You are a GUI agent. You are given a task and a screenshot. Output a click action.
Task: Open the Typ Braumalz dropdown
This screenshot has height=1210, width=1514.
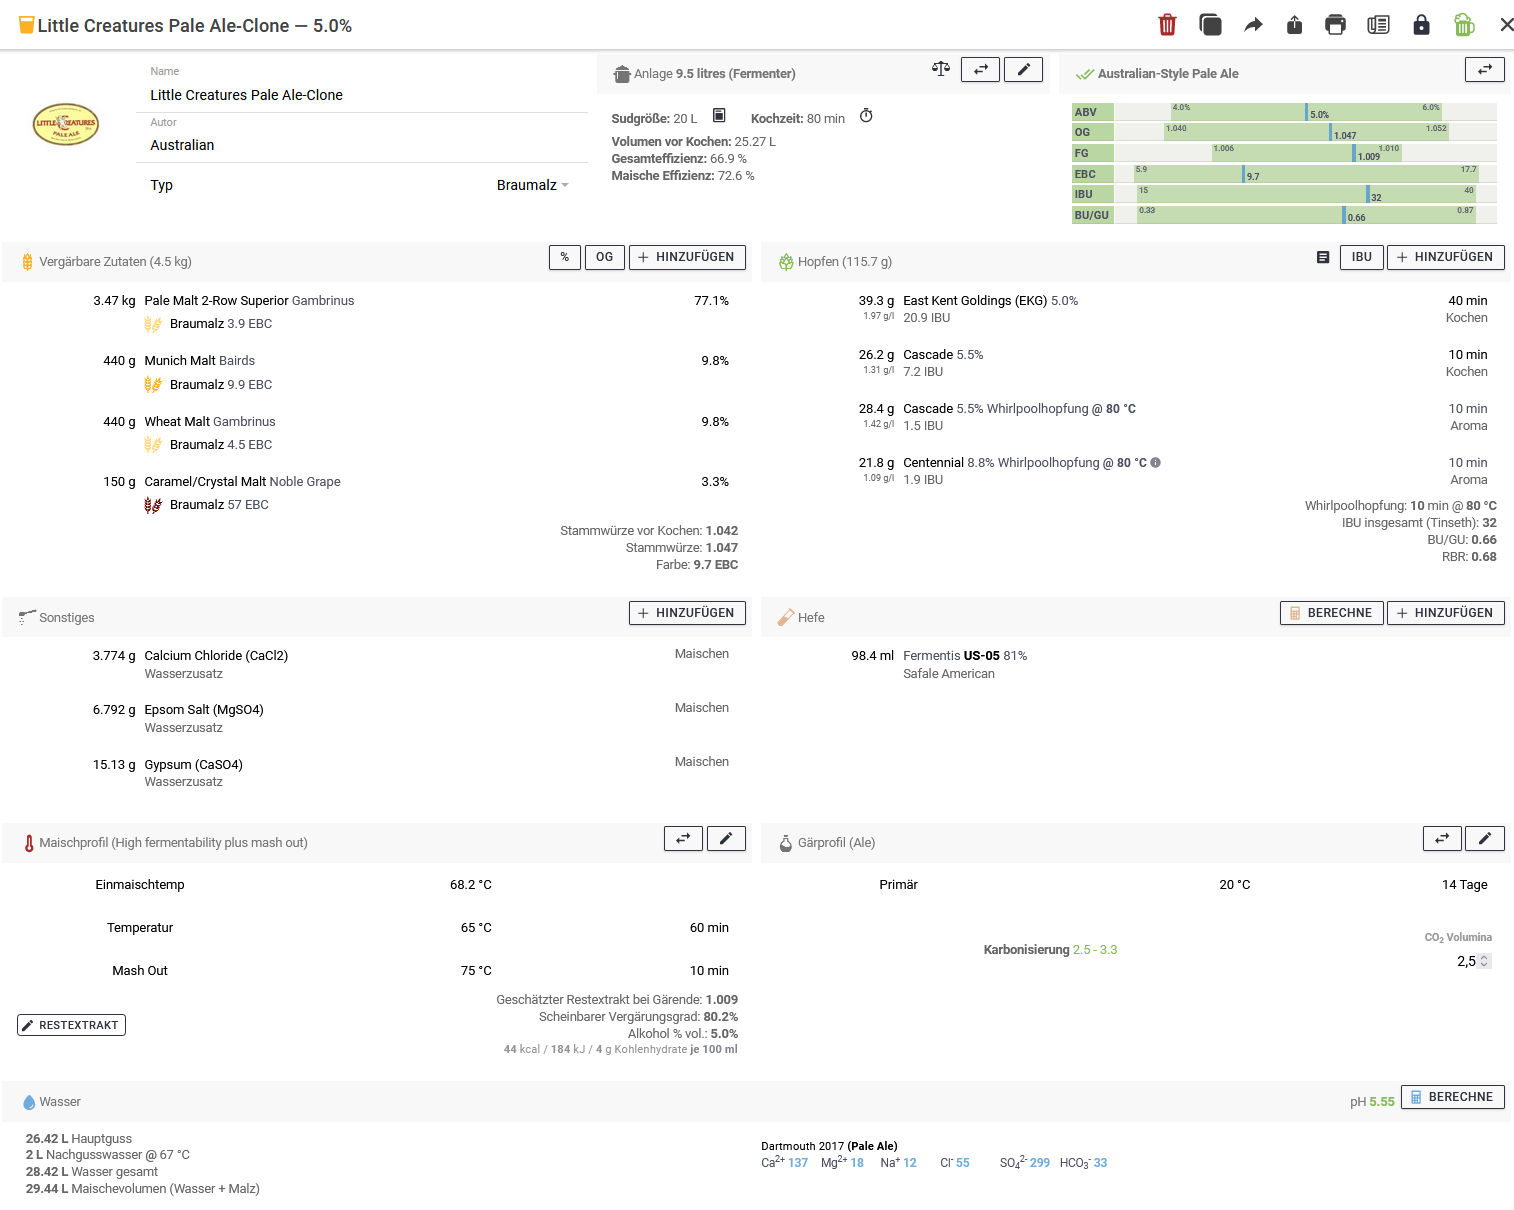532,185
